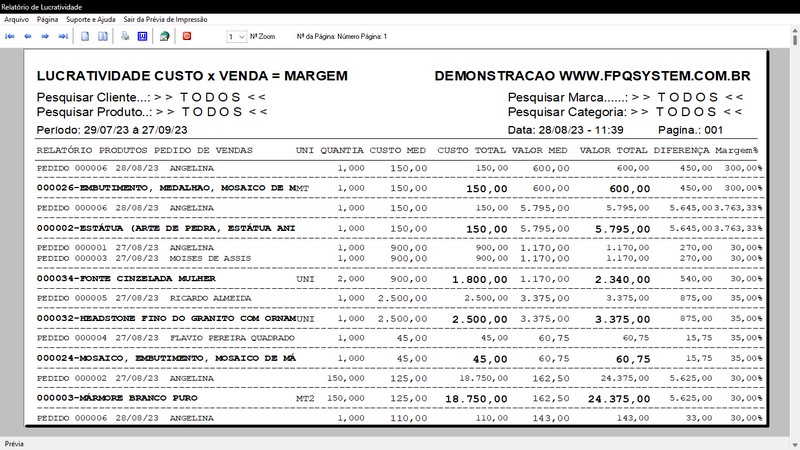
Task: Open the zoom level dropdown
Action: pos(236,36)
